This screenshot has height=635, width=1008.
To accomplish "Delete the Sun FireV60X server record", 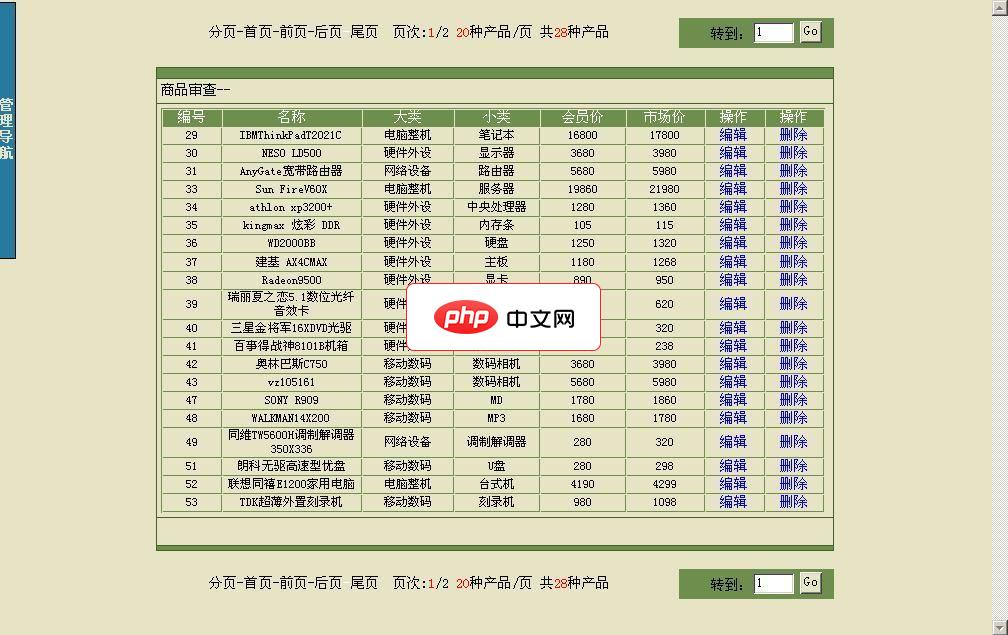I will [793, 189].
